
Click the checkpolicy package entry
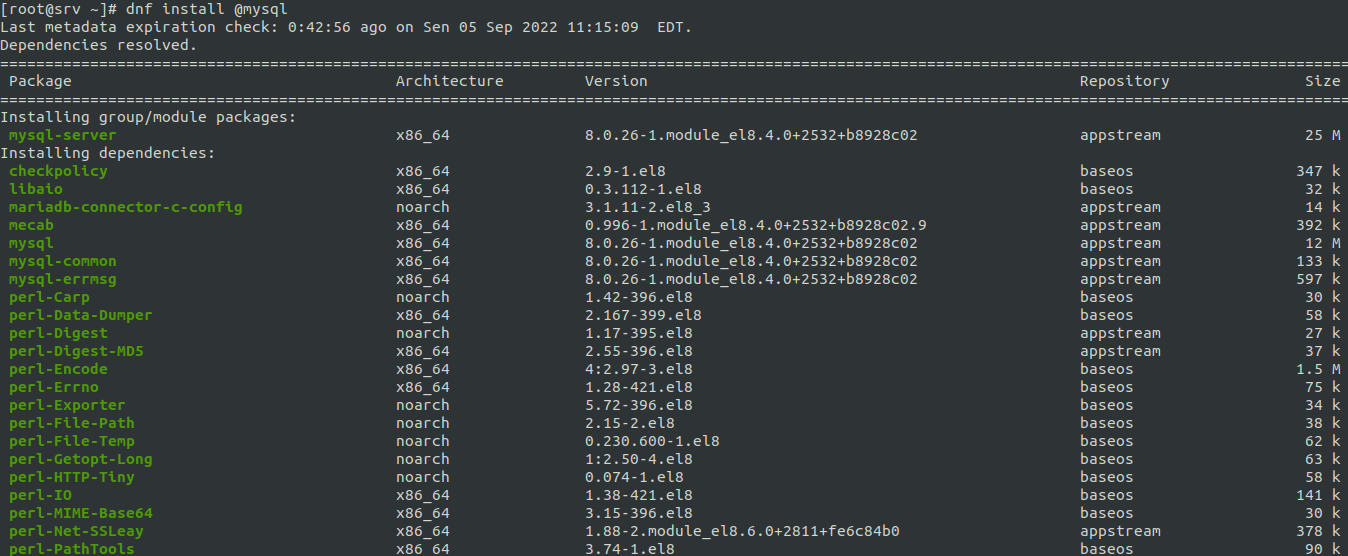58,171
